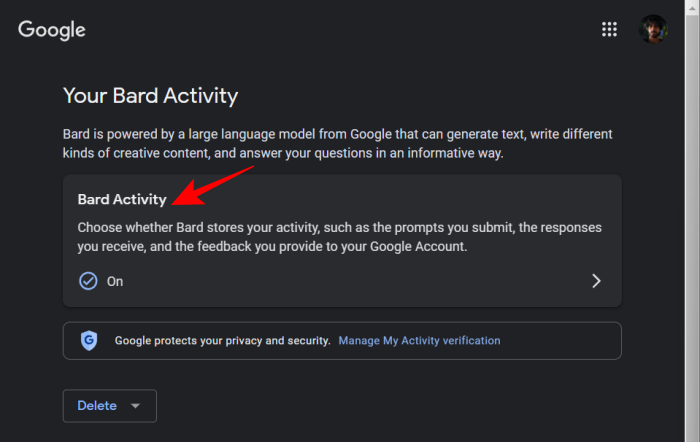Click the scrollbar up arrow
The height and width of the screenshot is (442, 700).
(692, 8)
